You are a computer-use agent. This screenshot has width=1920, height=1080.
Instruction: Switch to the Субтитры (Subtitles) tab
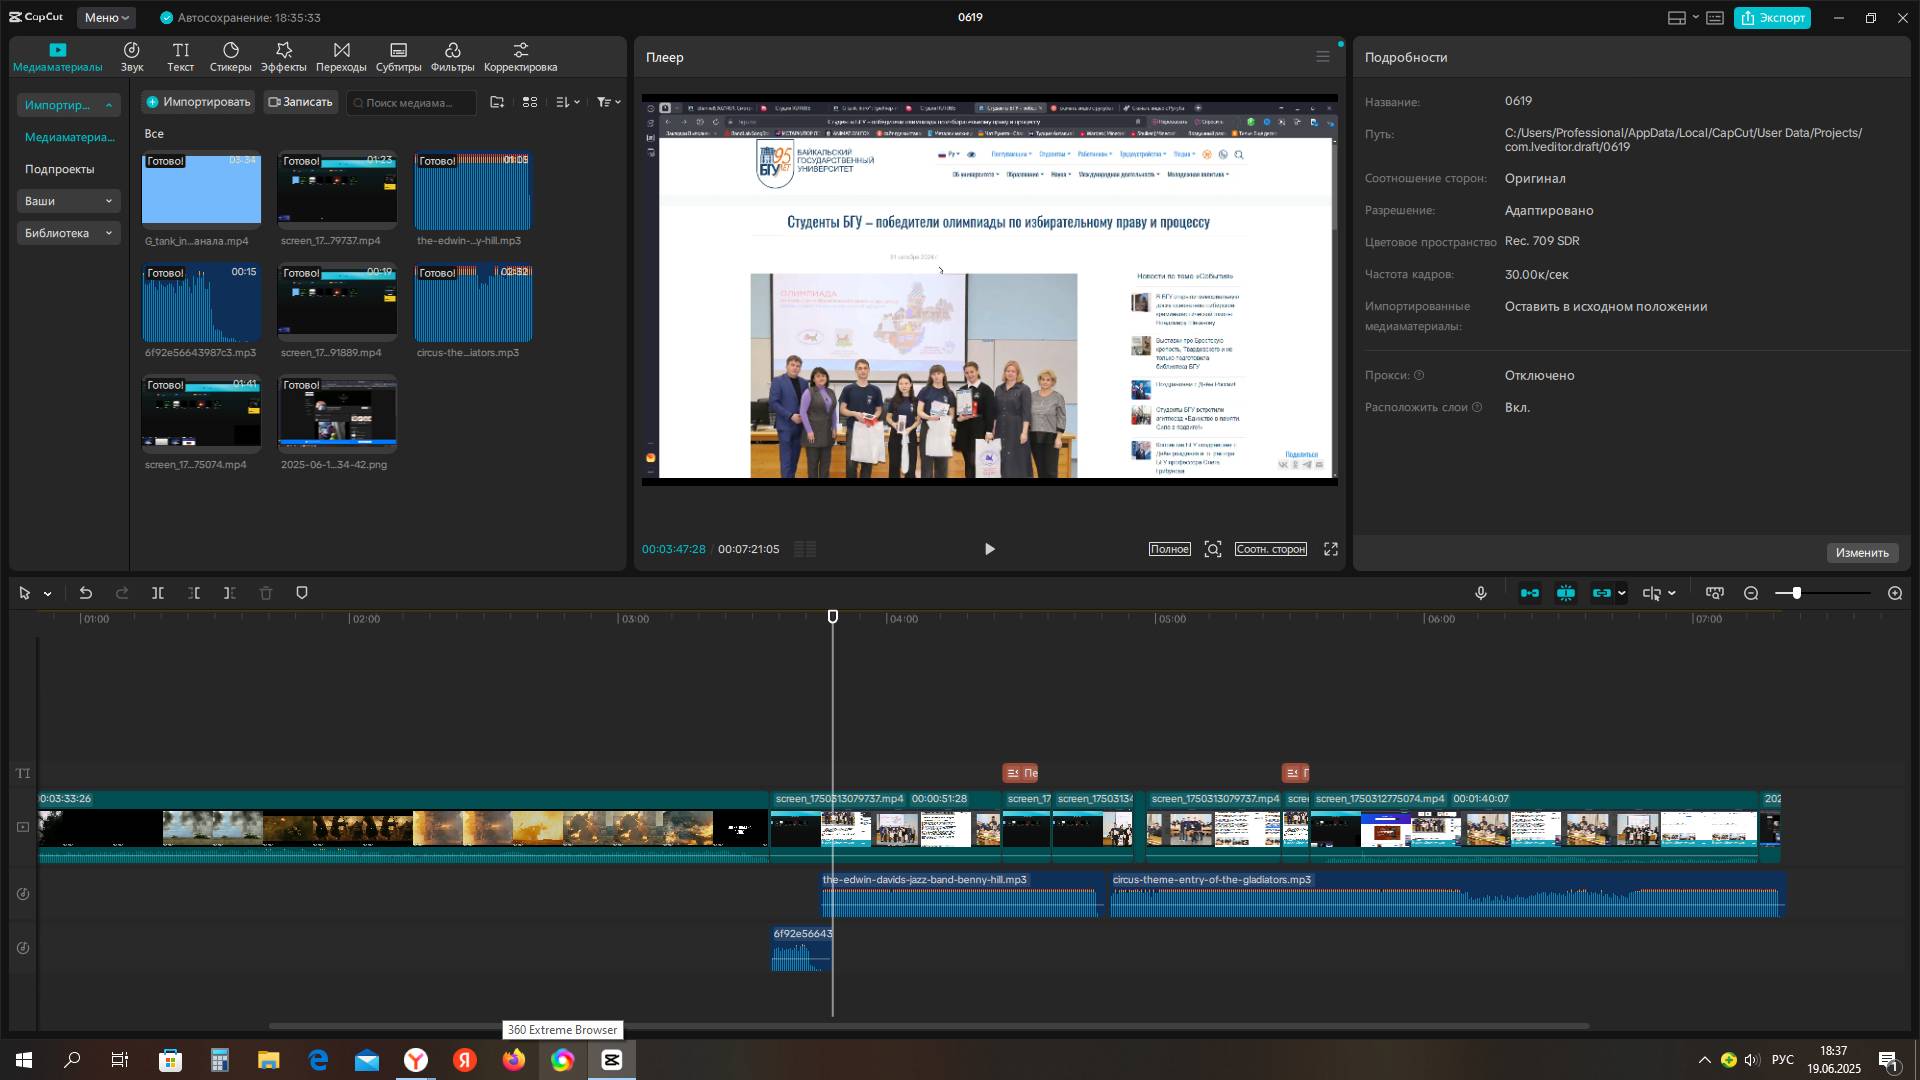[x=398, y=57]
